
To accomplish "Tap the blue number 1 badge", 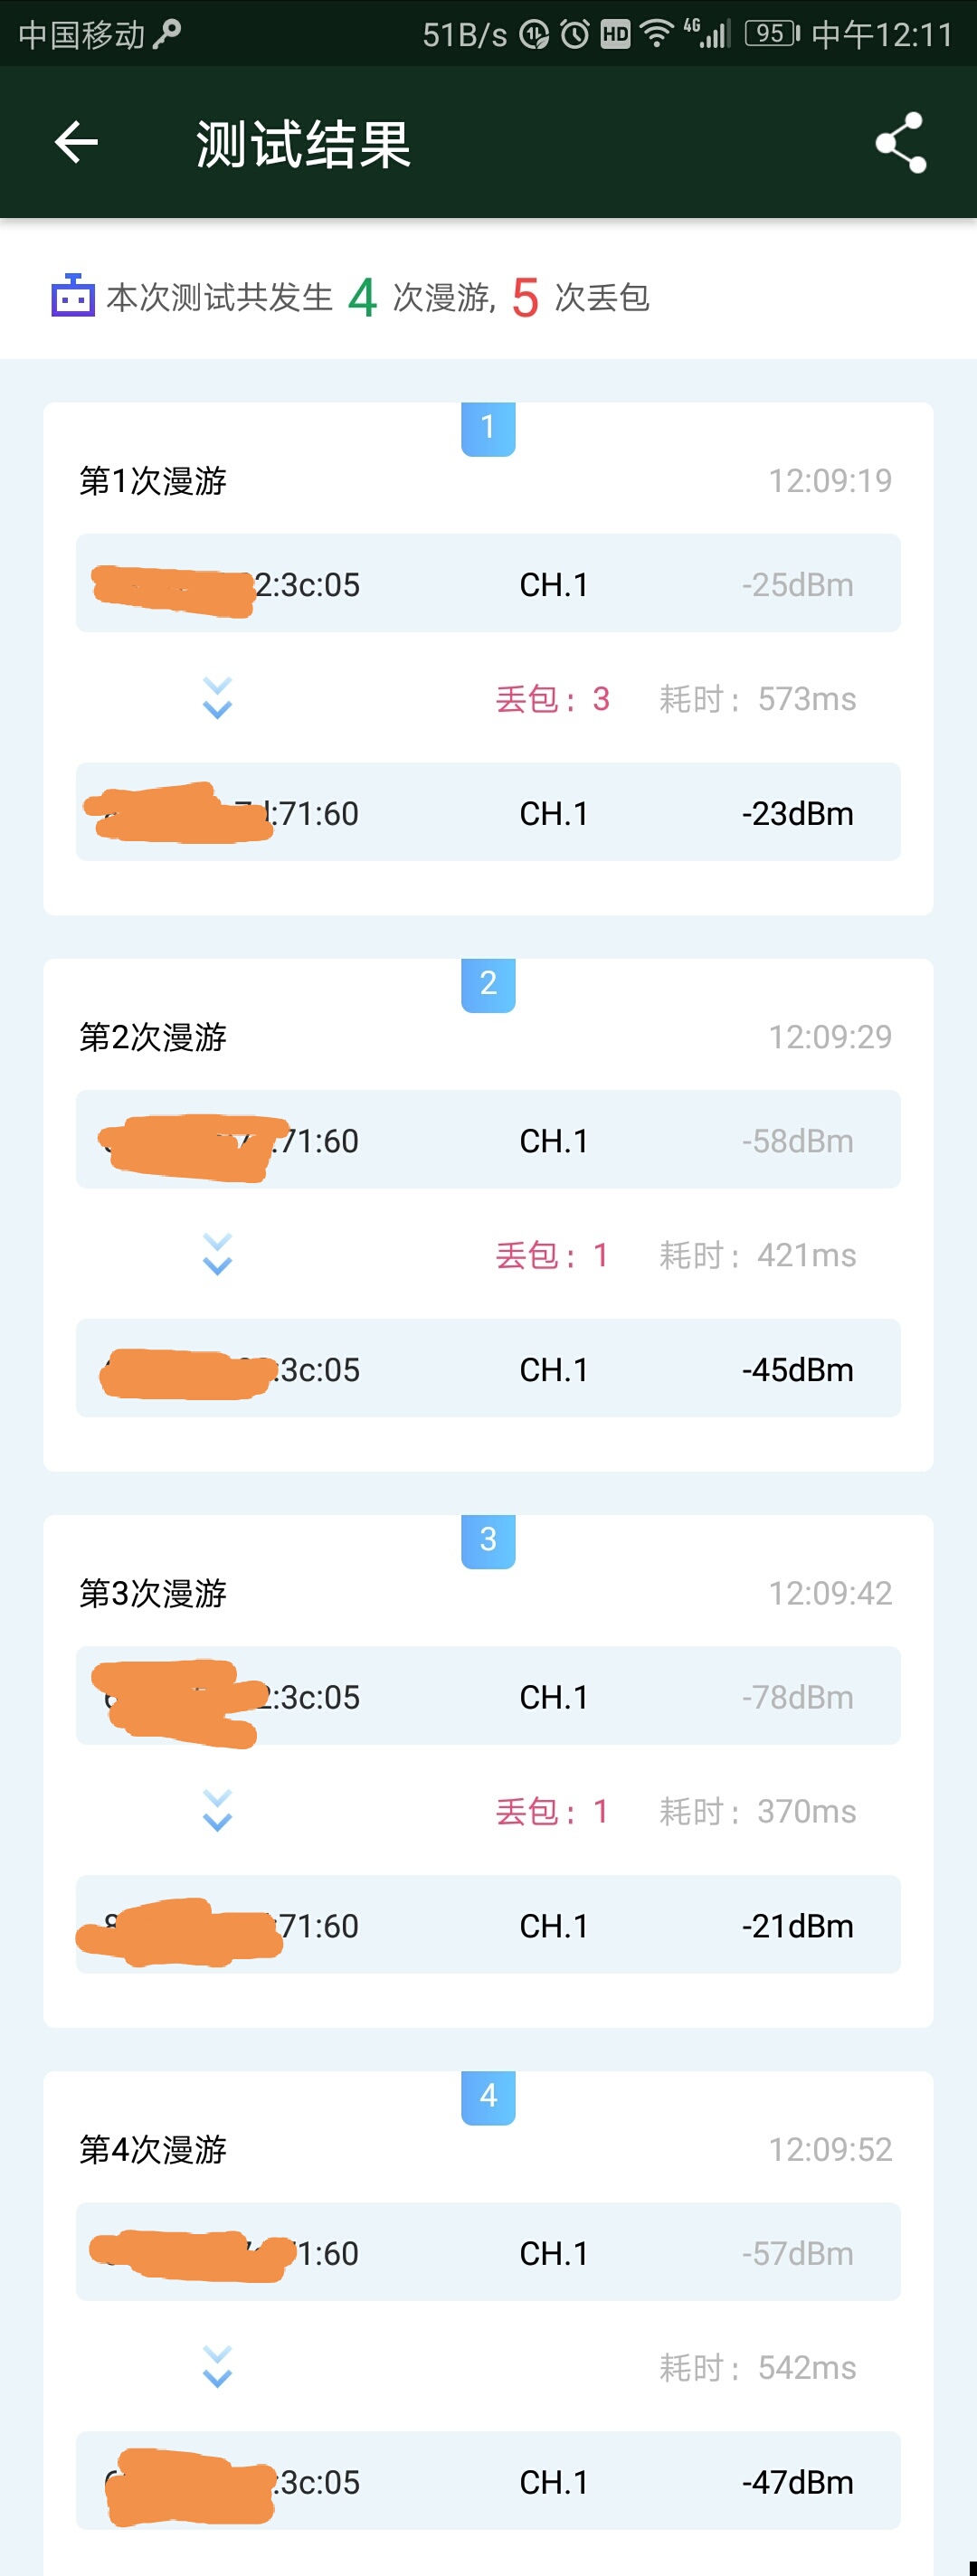I will 488,428.
